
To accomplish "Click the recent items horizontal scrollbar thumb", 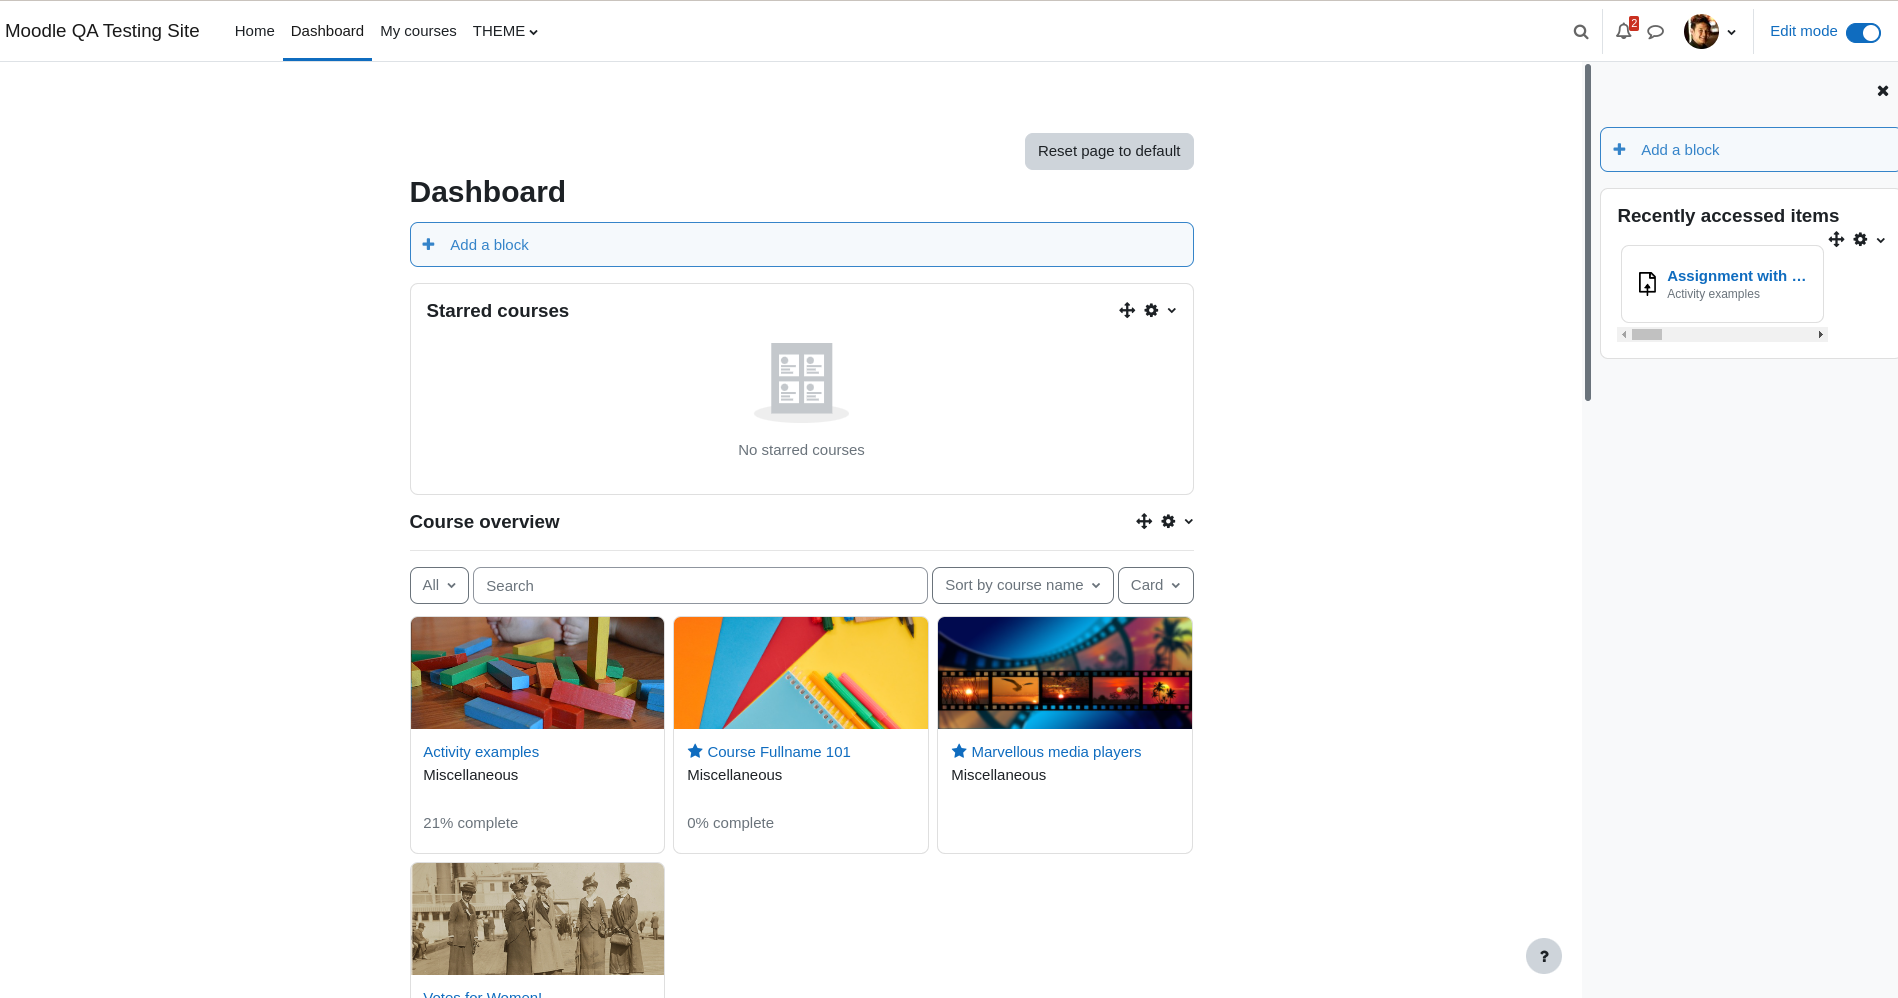I will pos(1646,335).
